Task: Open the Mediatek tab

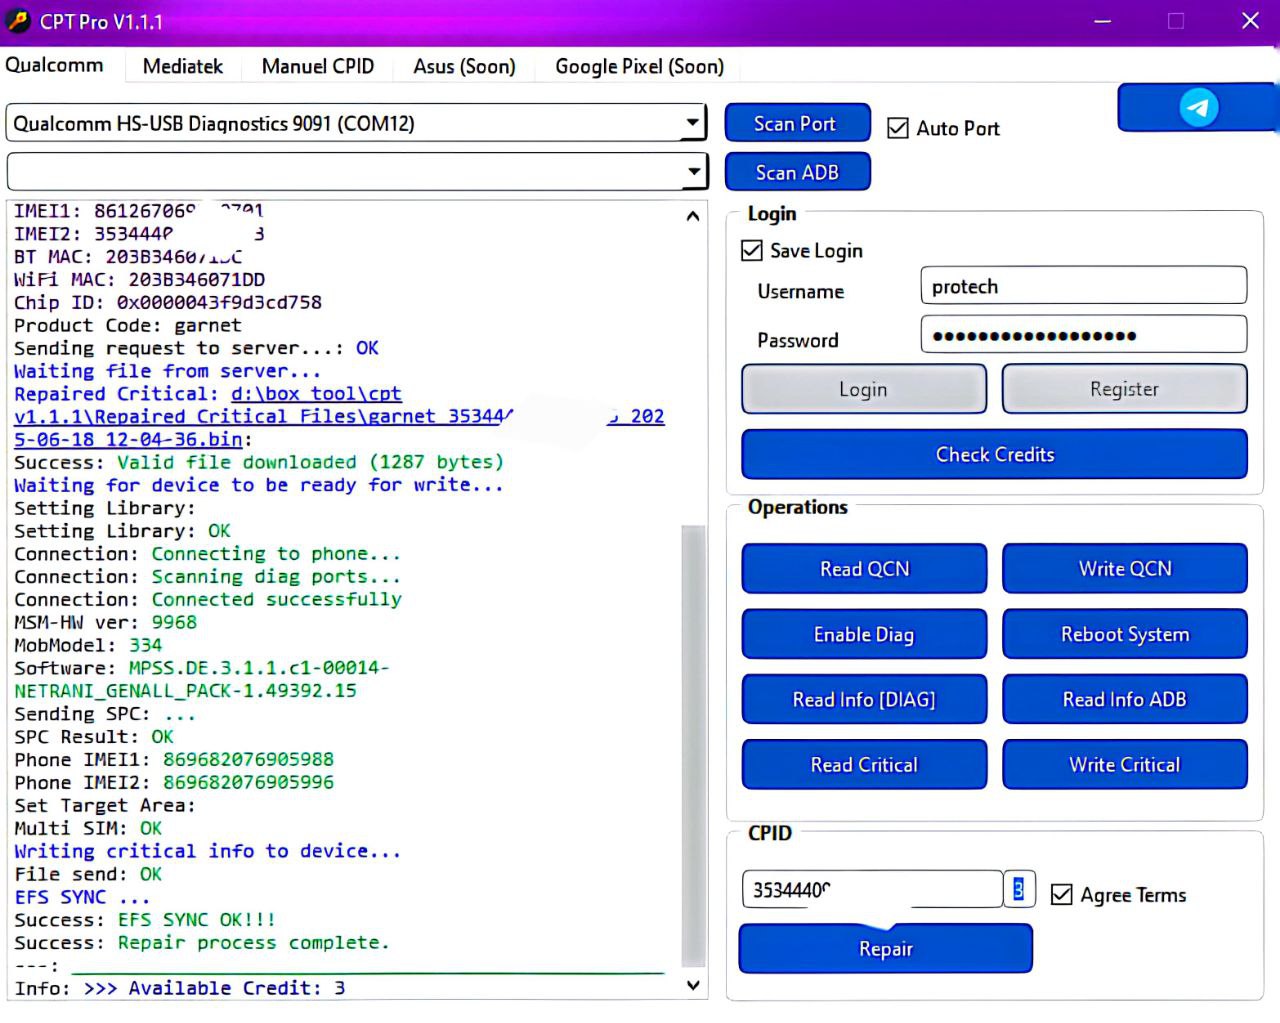Action: coord(183,66)
